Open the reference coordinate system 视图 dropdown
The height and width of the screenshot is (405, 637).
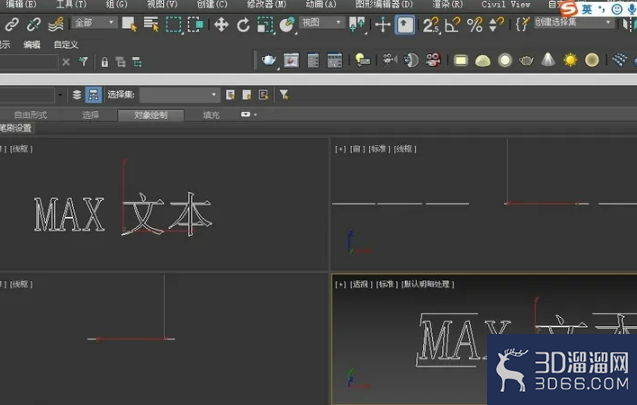click(321, 22)
